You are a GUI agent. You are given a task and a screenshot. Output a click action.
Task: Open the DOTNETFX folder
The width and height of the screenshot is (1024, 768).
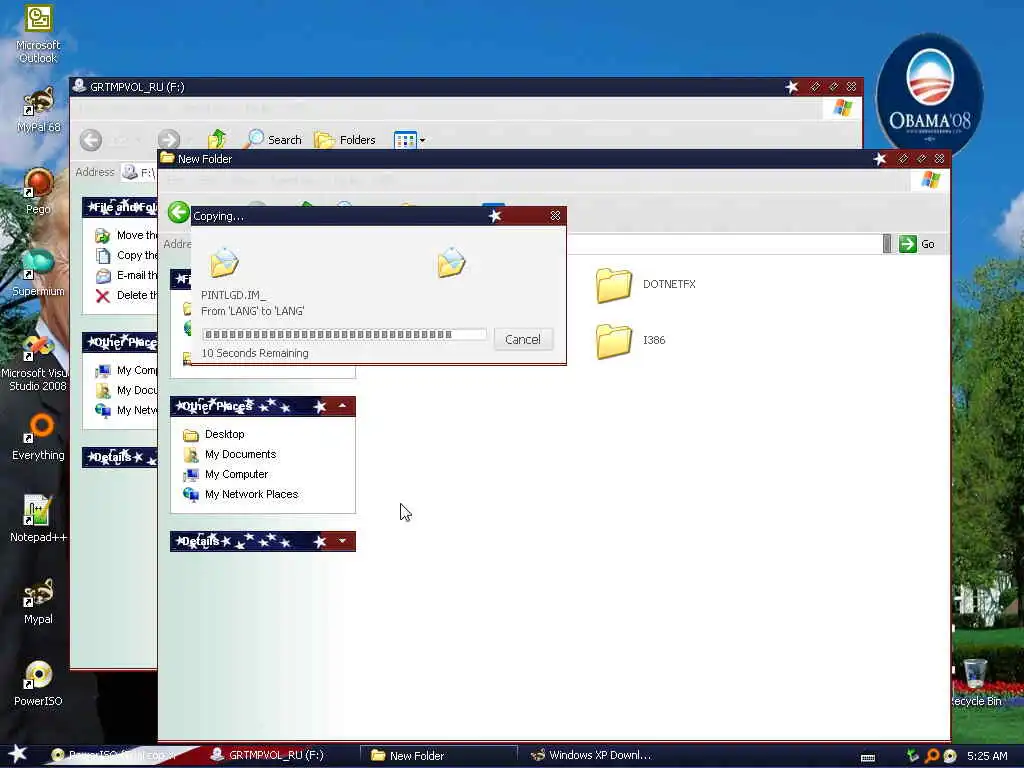click(645, 285)
